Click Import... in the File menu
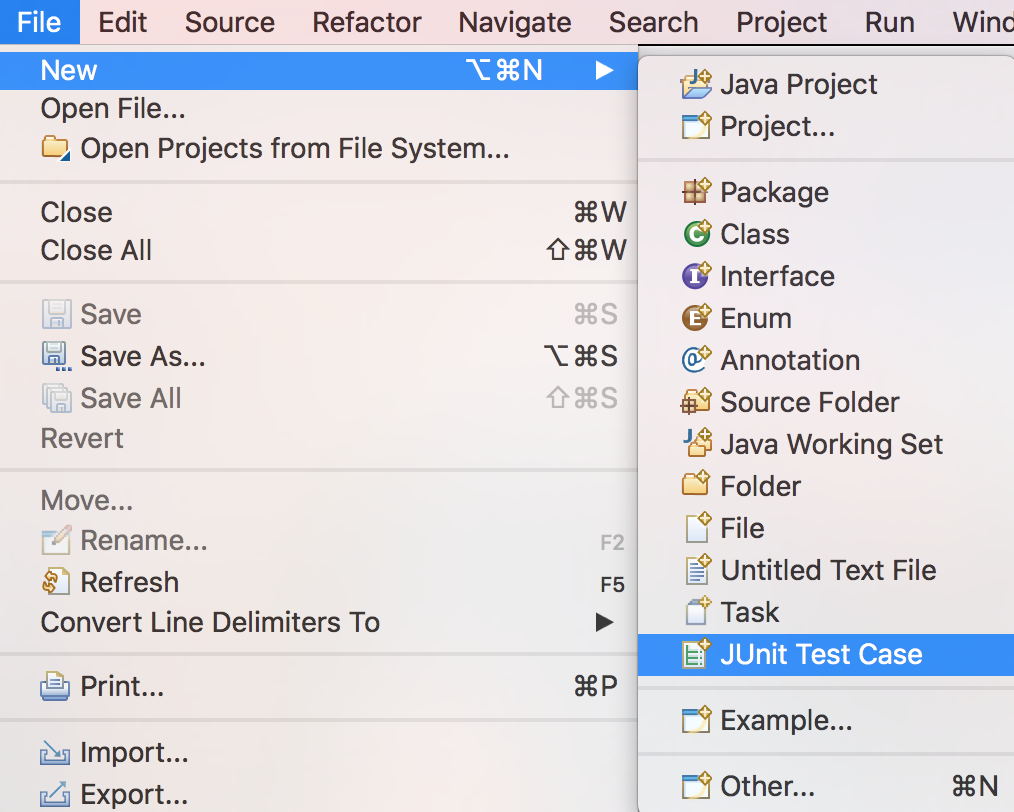The width and height of the screenshot is (1014, 812). coord(136,752)
